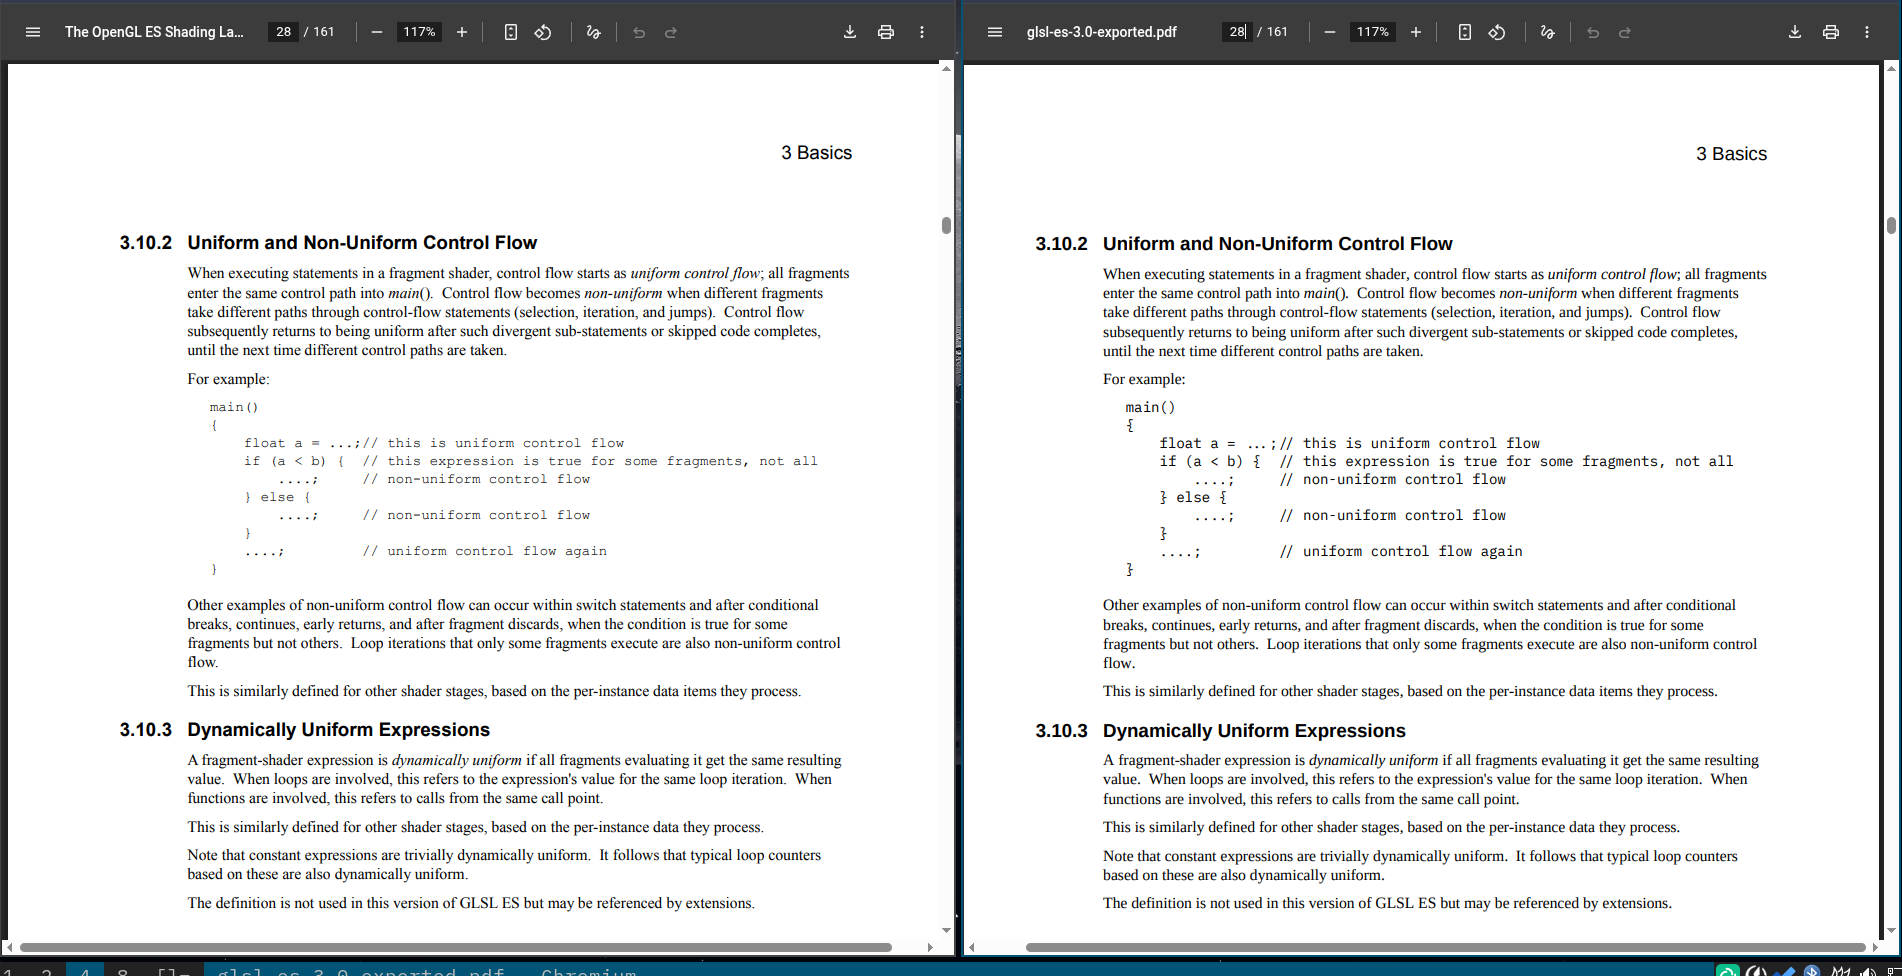Click fit to page in left viewer
Screen dimensions: 1902x976
[511, 32]
